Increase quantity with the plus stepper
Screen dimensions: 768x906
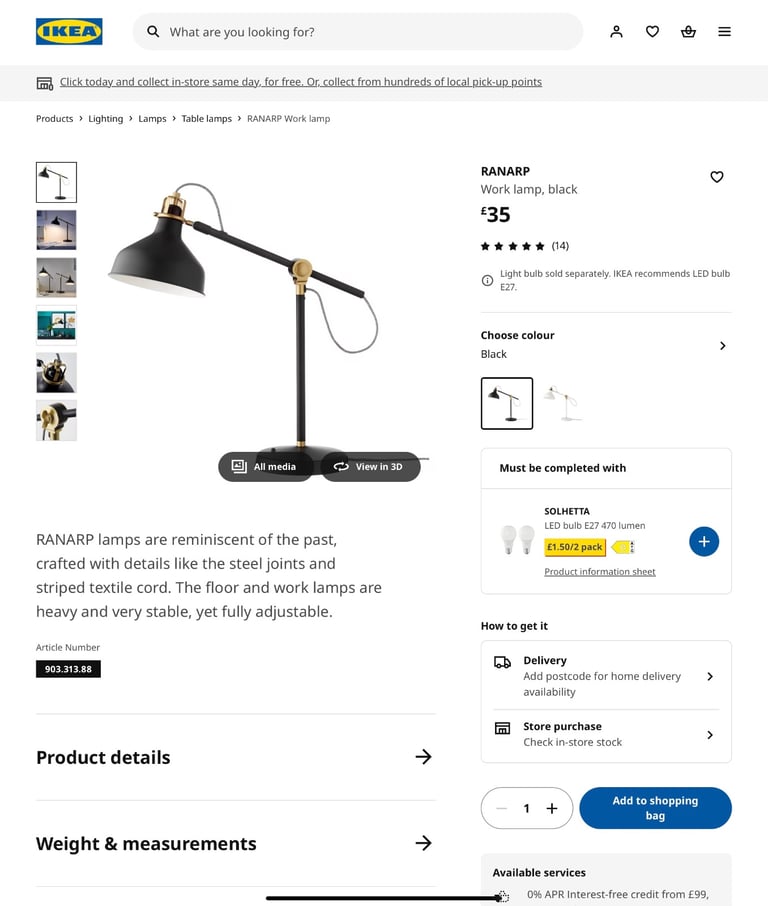[x=552, y=808]
